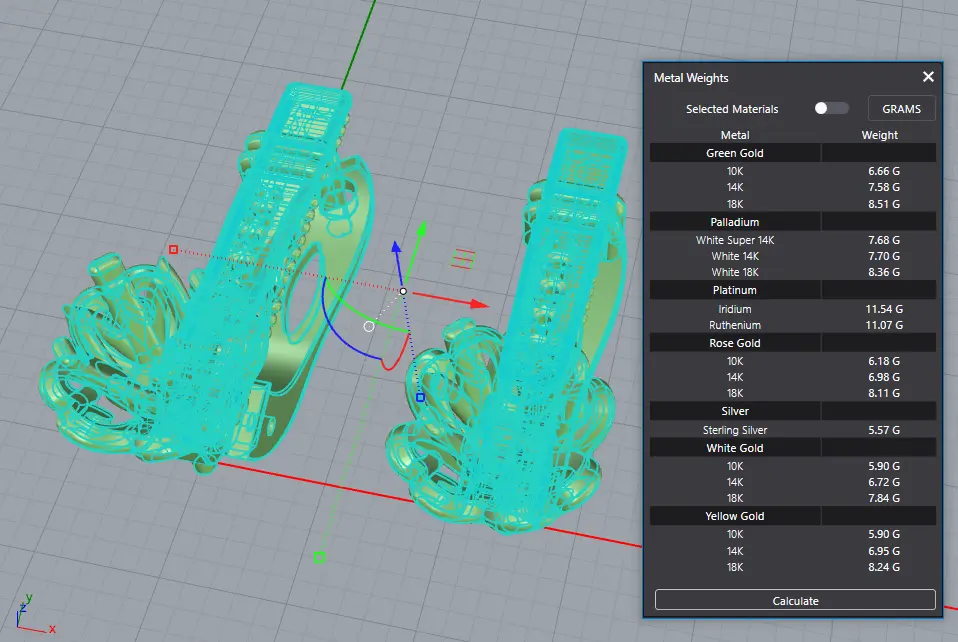The width and height of the screenshot is (958, 642).
Task: Click the 8.24 G Yellow Gold weight
Action: click(x=883, y=567)
